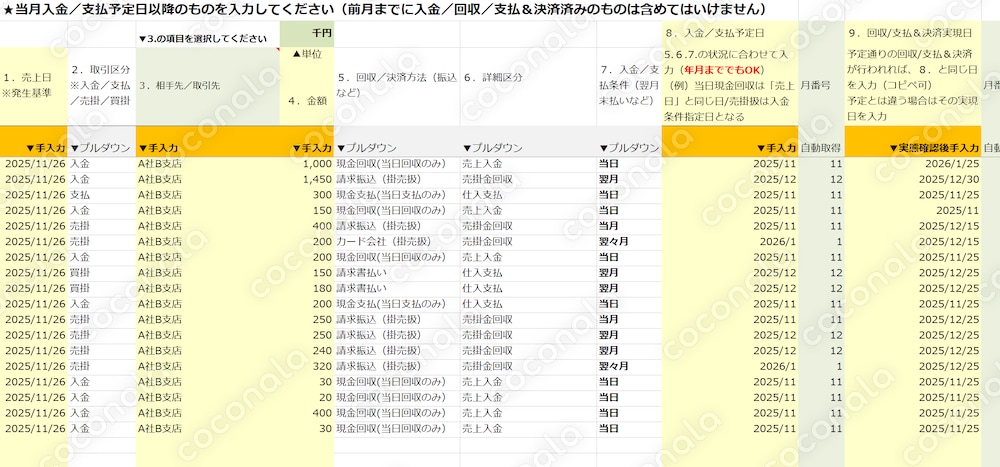Click sale date 2025/11/26 in the 1,000 row

[34, 164]
